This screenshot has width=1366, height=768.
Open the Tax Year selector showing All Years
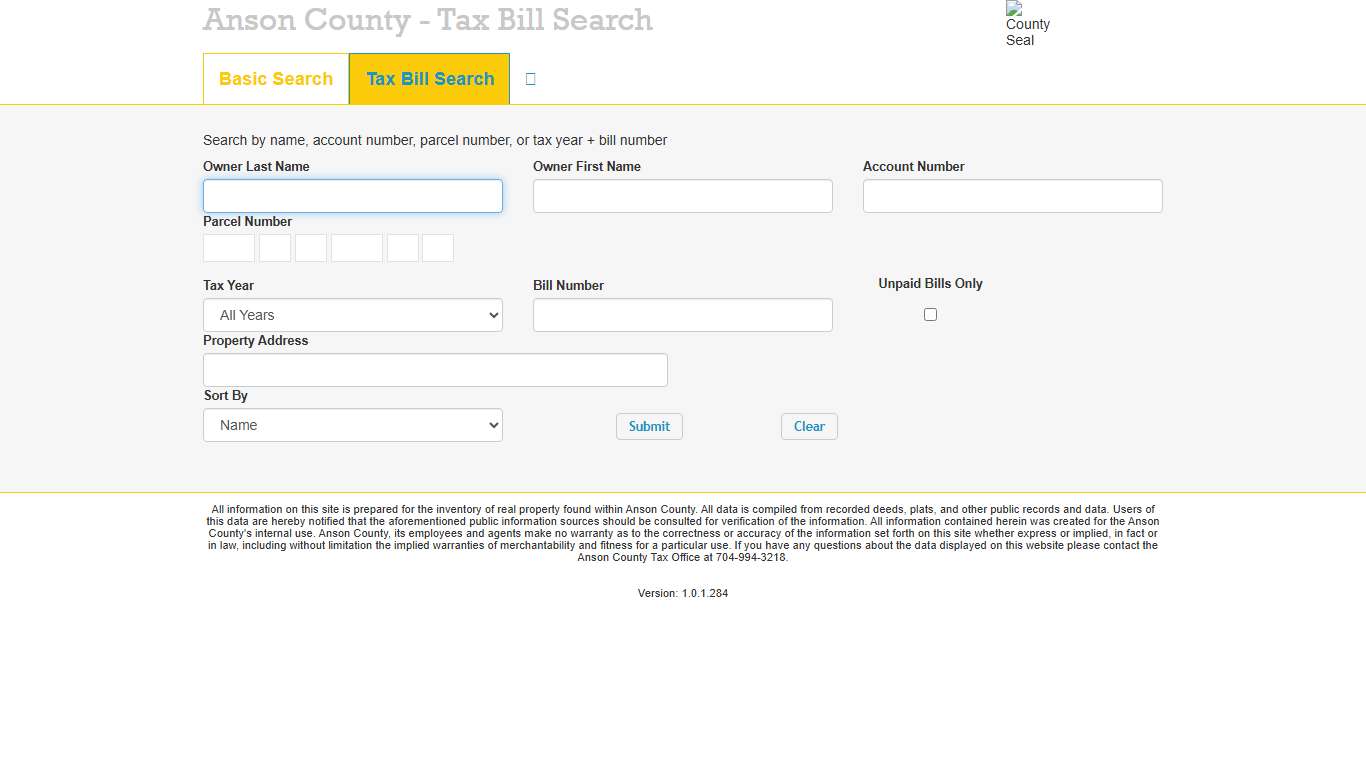pos(352,314)
